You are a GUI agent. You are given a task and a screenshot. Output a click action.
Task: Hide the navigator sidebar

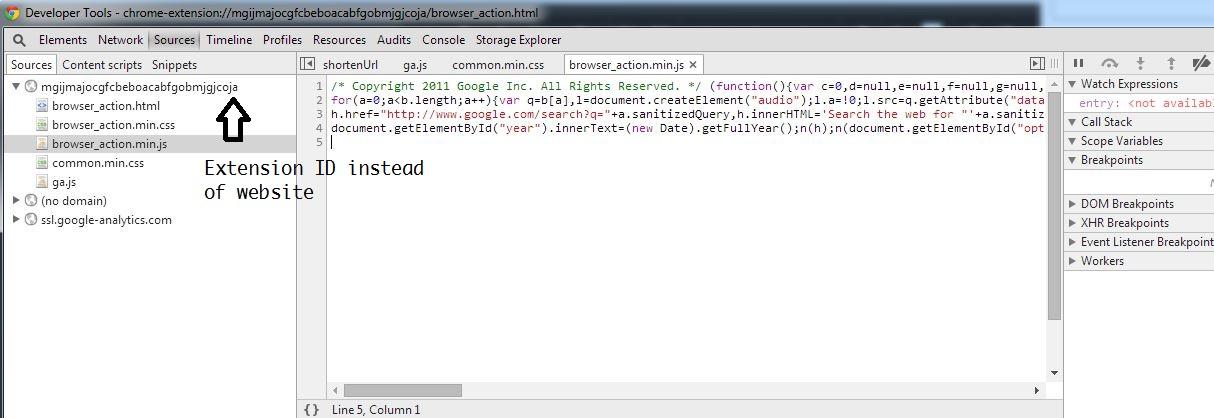pos(308,64)
